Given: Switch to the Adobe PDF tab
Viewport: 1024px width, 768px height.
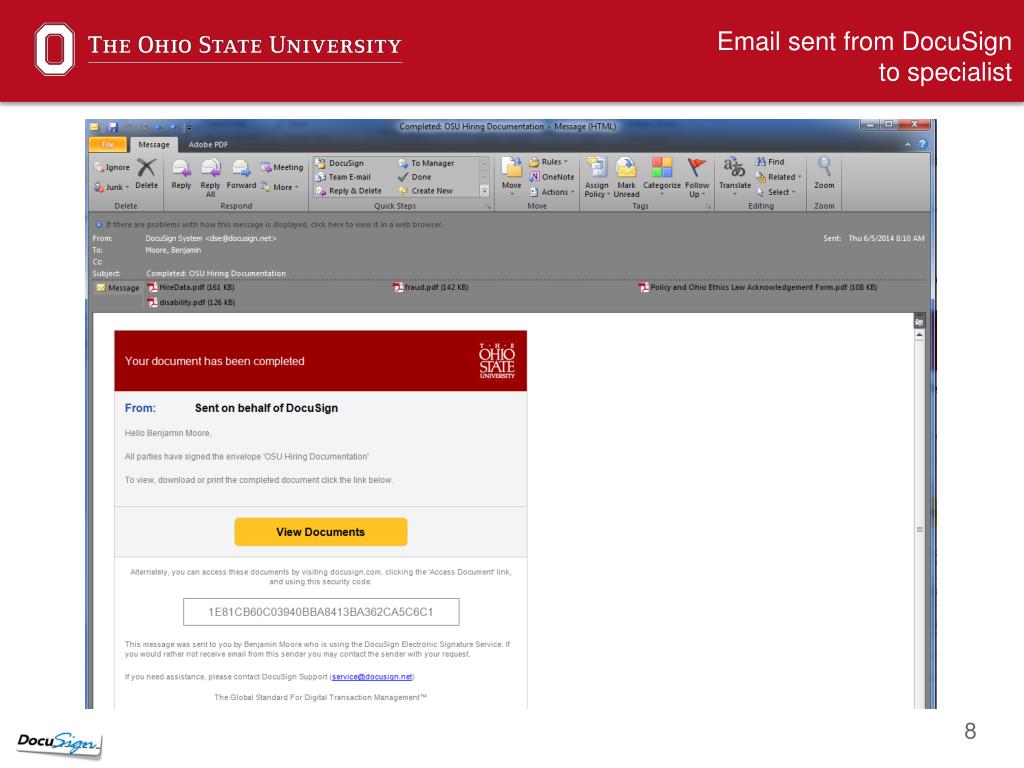Looking at the screenshot, I should [x=208, y=144].
